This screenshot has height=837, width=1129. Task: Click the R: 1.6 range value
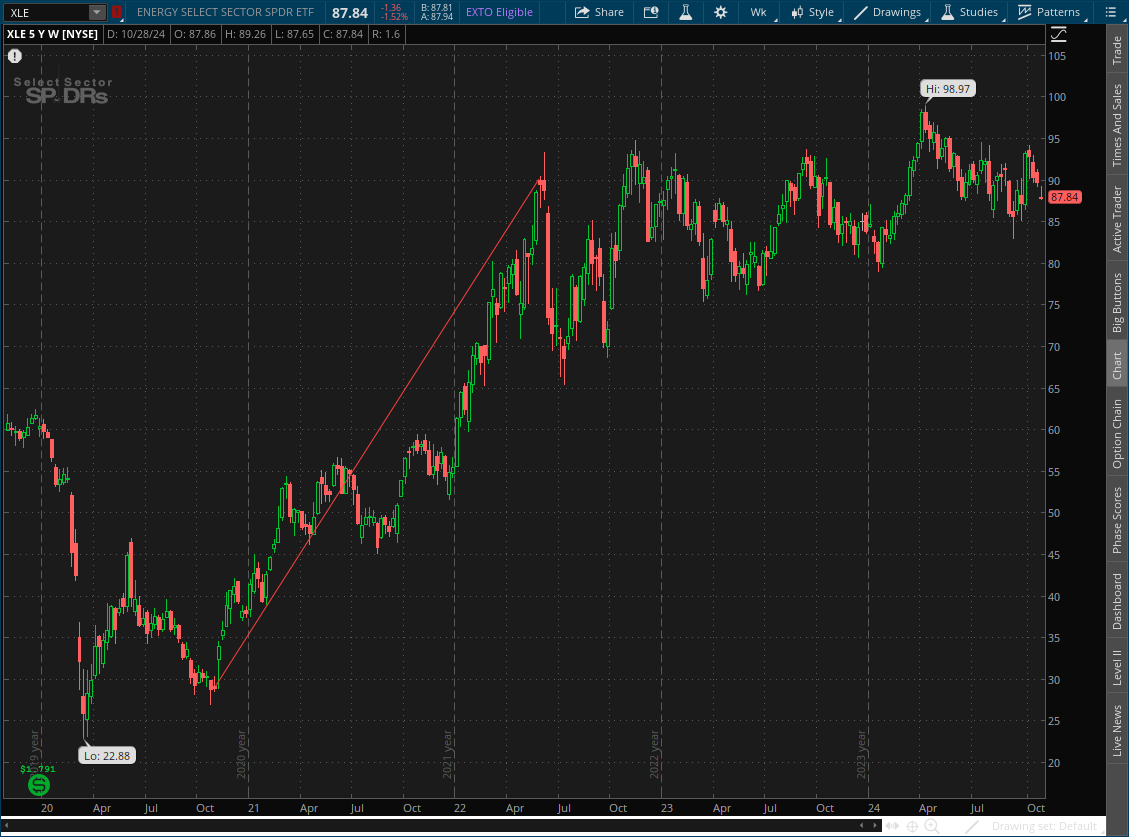pyautogui.click(x=386, y=34)
